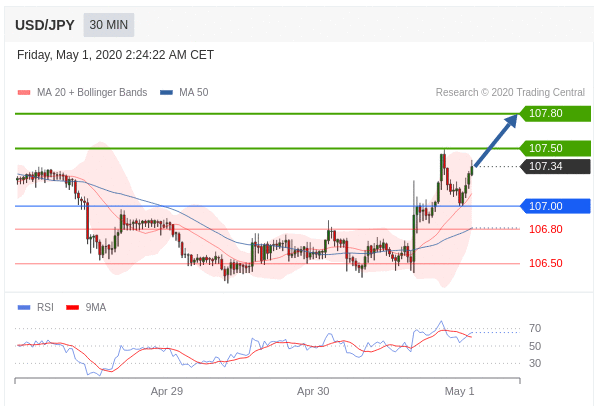The image size is (598, 408).
Task: Click the Research 2020 Trading Central credit
Action: (510, 92)
